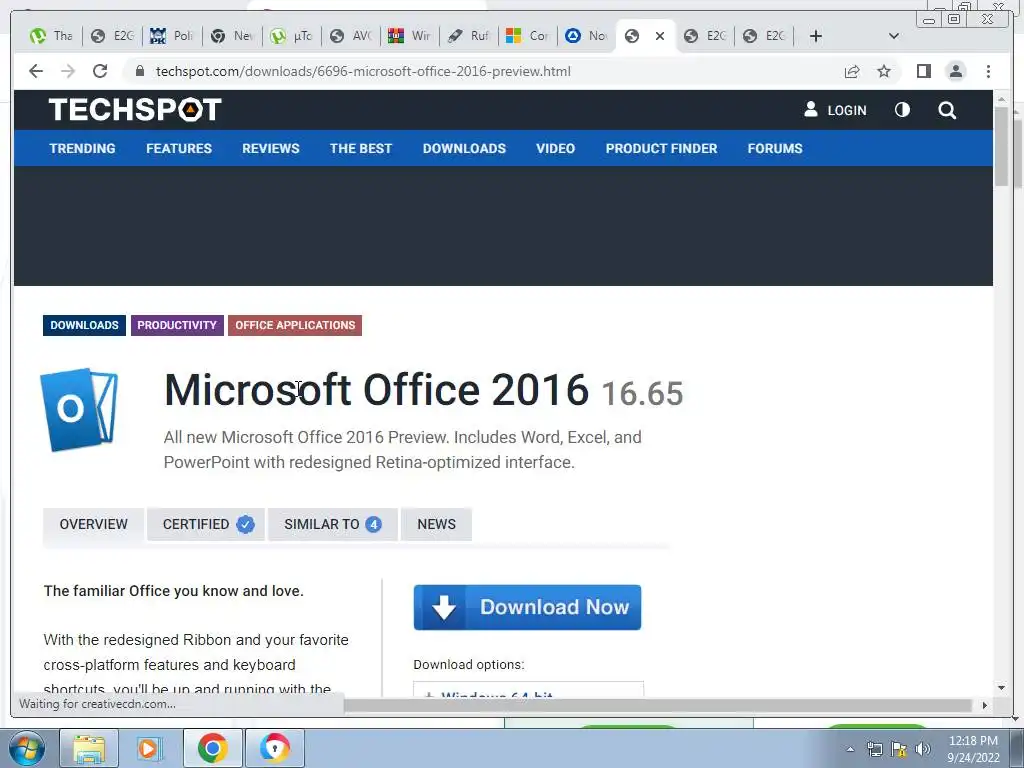Click the DOWNLOADS breadcrumb tag
1024x768 pixels.
[84, 325]
